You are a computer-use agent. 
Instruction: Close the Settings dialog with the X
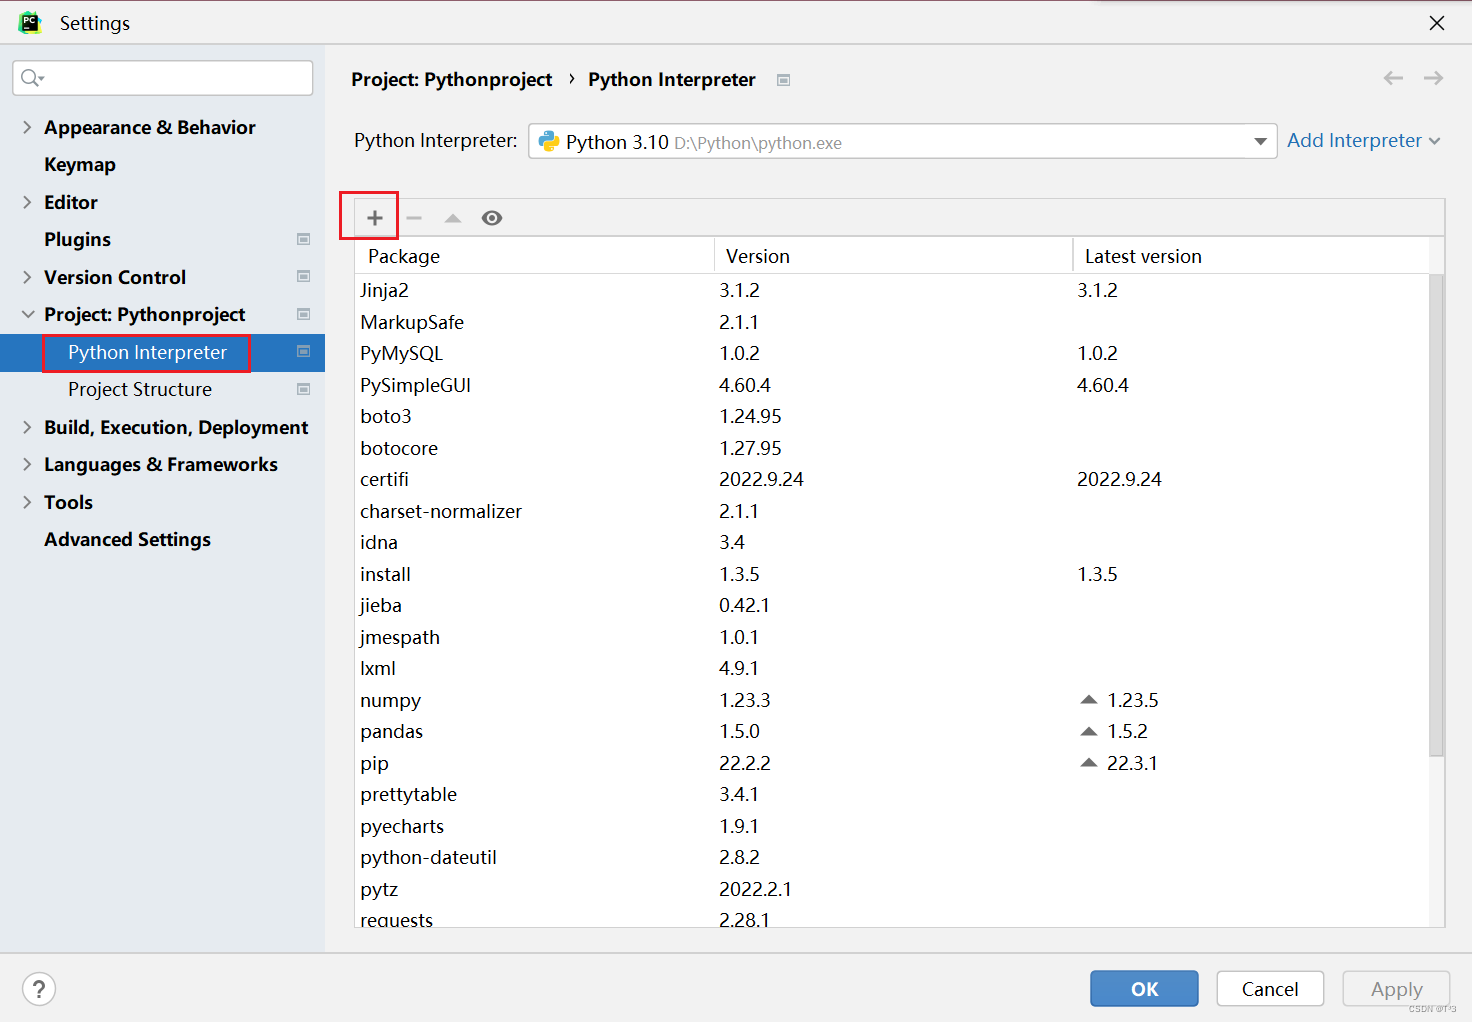pyautogui.click(x=1437, y=23)
